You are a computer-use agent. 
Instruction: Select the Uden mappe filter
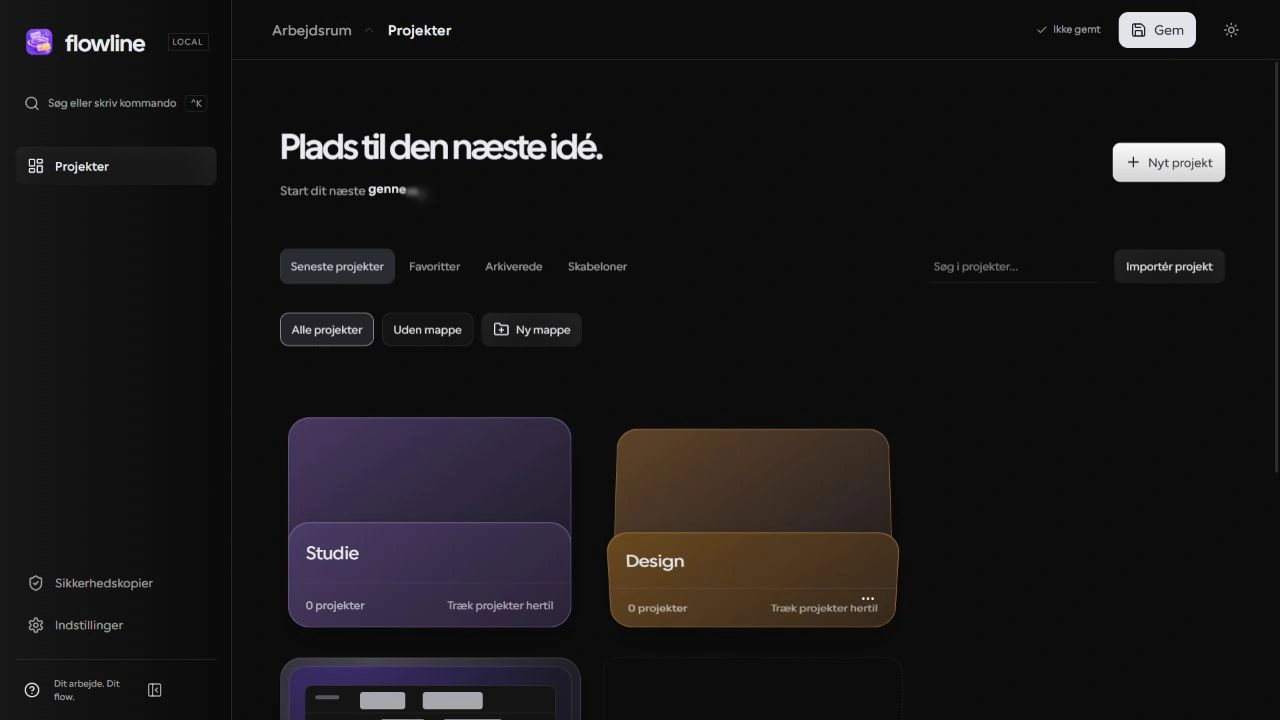[x=428, y=330]
